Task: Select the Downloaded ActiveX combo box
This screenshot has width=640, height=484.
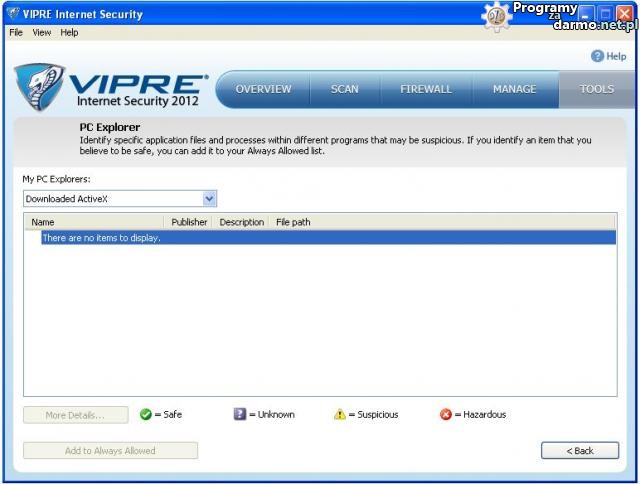Action: point(112,199)
